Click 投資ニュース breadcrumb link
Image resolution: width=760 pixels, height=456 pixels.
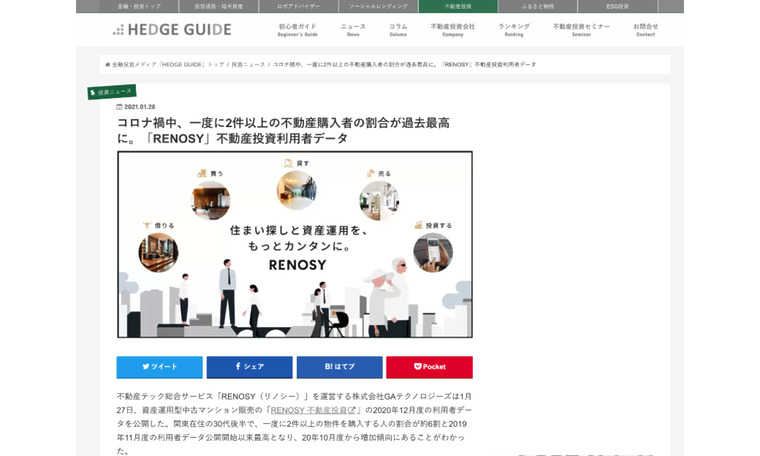click(x=248, y=64)
